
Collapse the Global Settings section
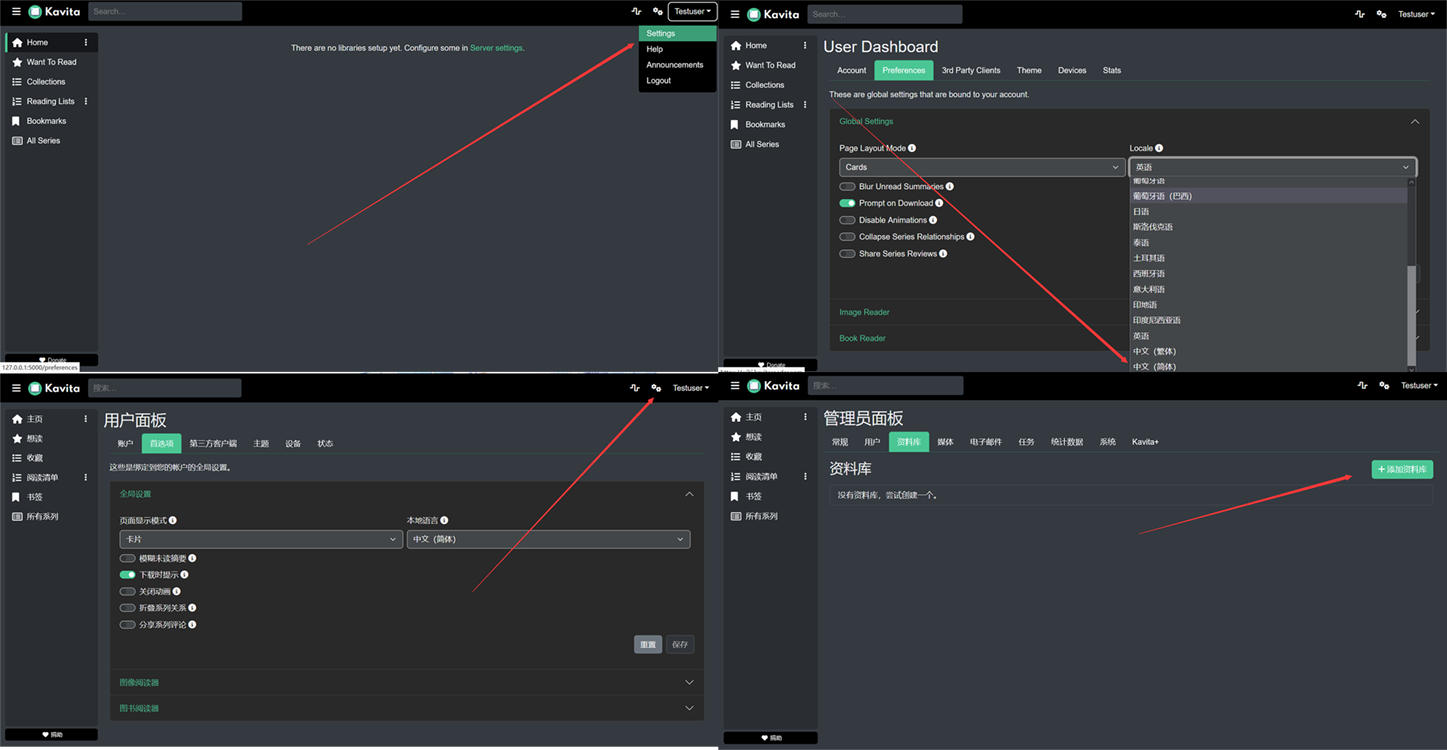point(1414,122)
